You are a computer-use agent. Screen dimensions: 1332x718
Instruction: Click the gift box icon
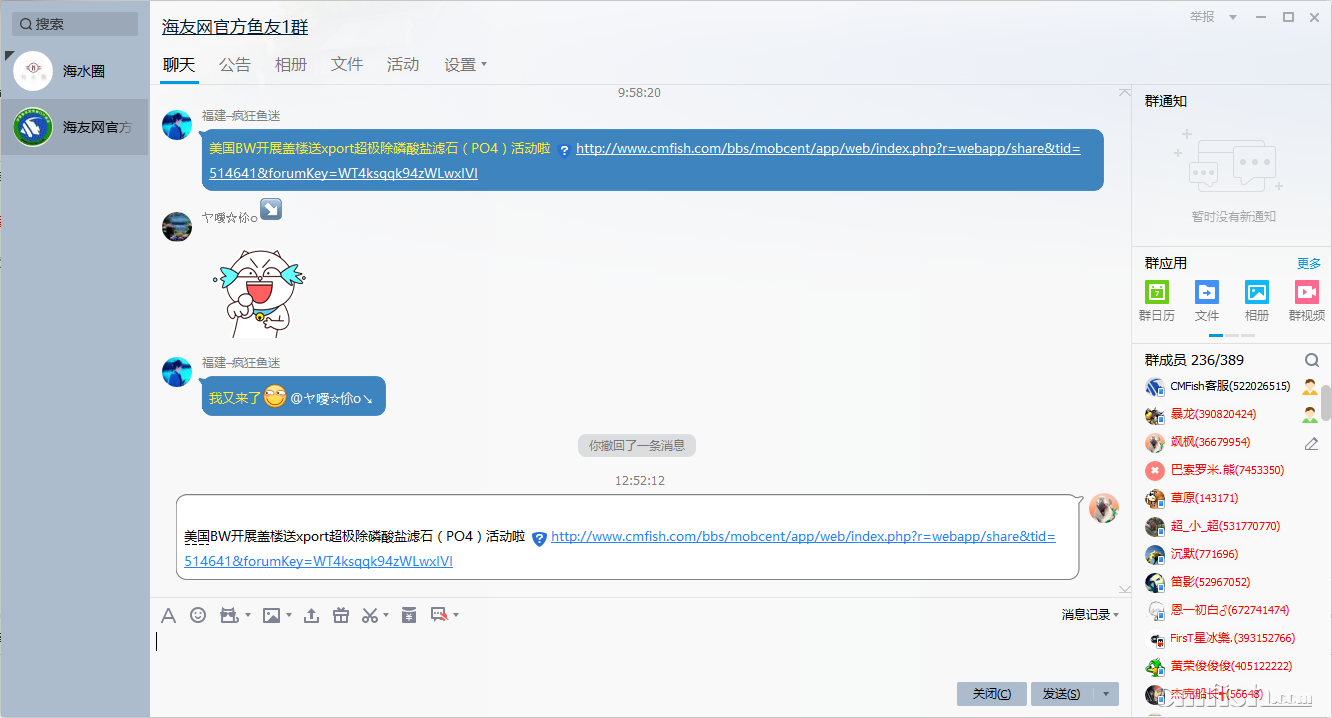click(341, 615)
